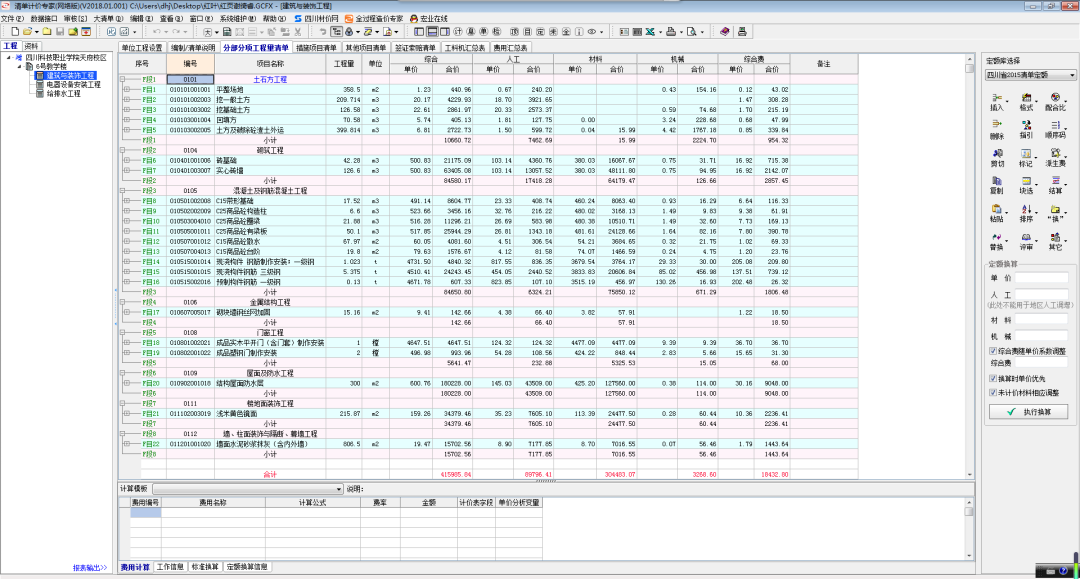Collapse the F段2 砌筑工程 section
Screen dimensions: 1080x579
click(x=123, y=150)
